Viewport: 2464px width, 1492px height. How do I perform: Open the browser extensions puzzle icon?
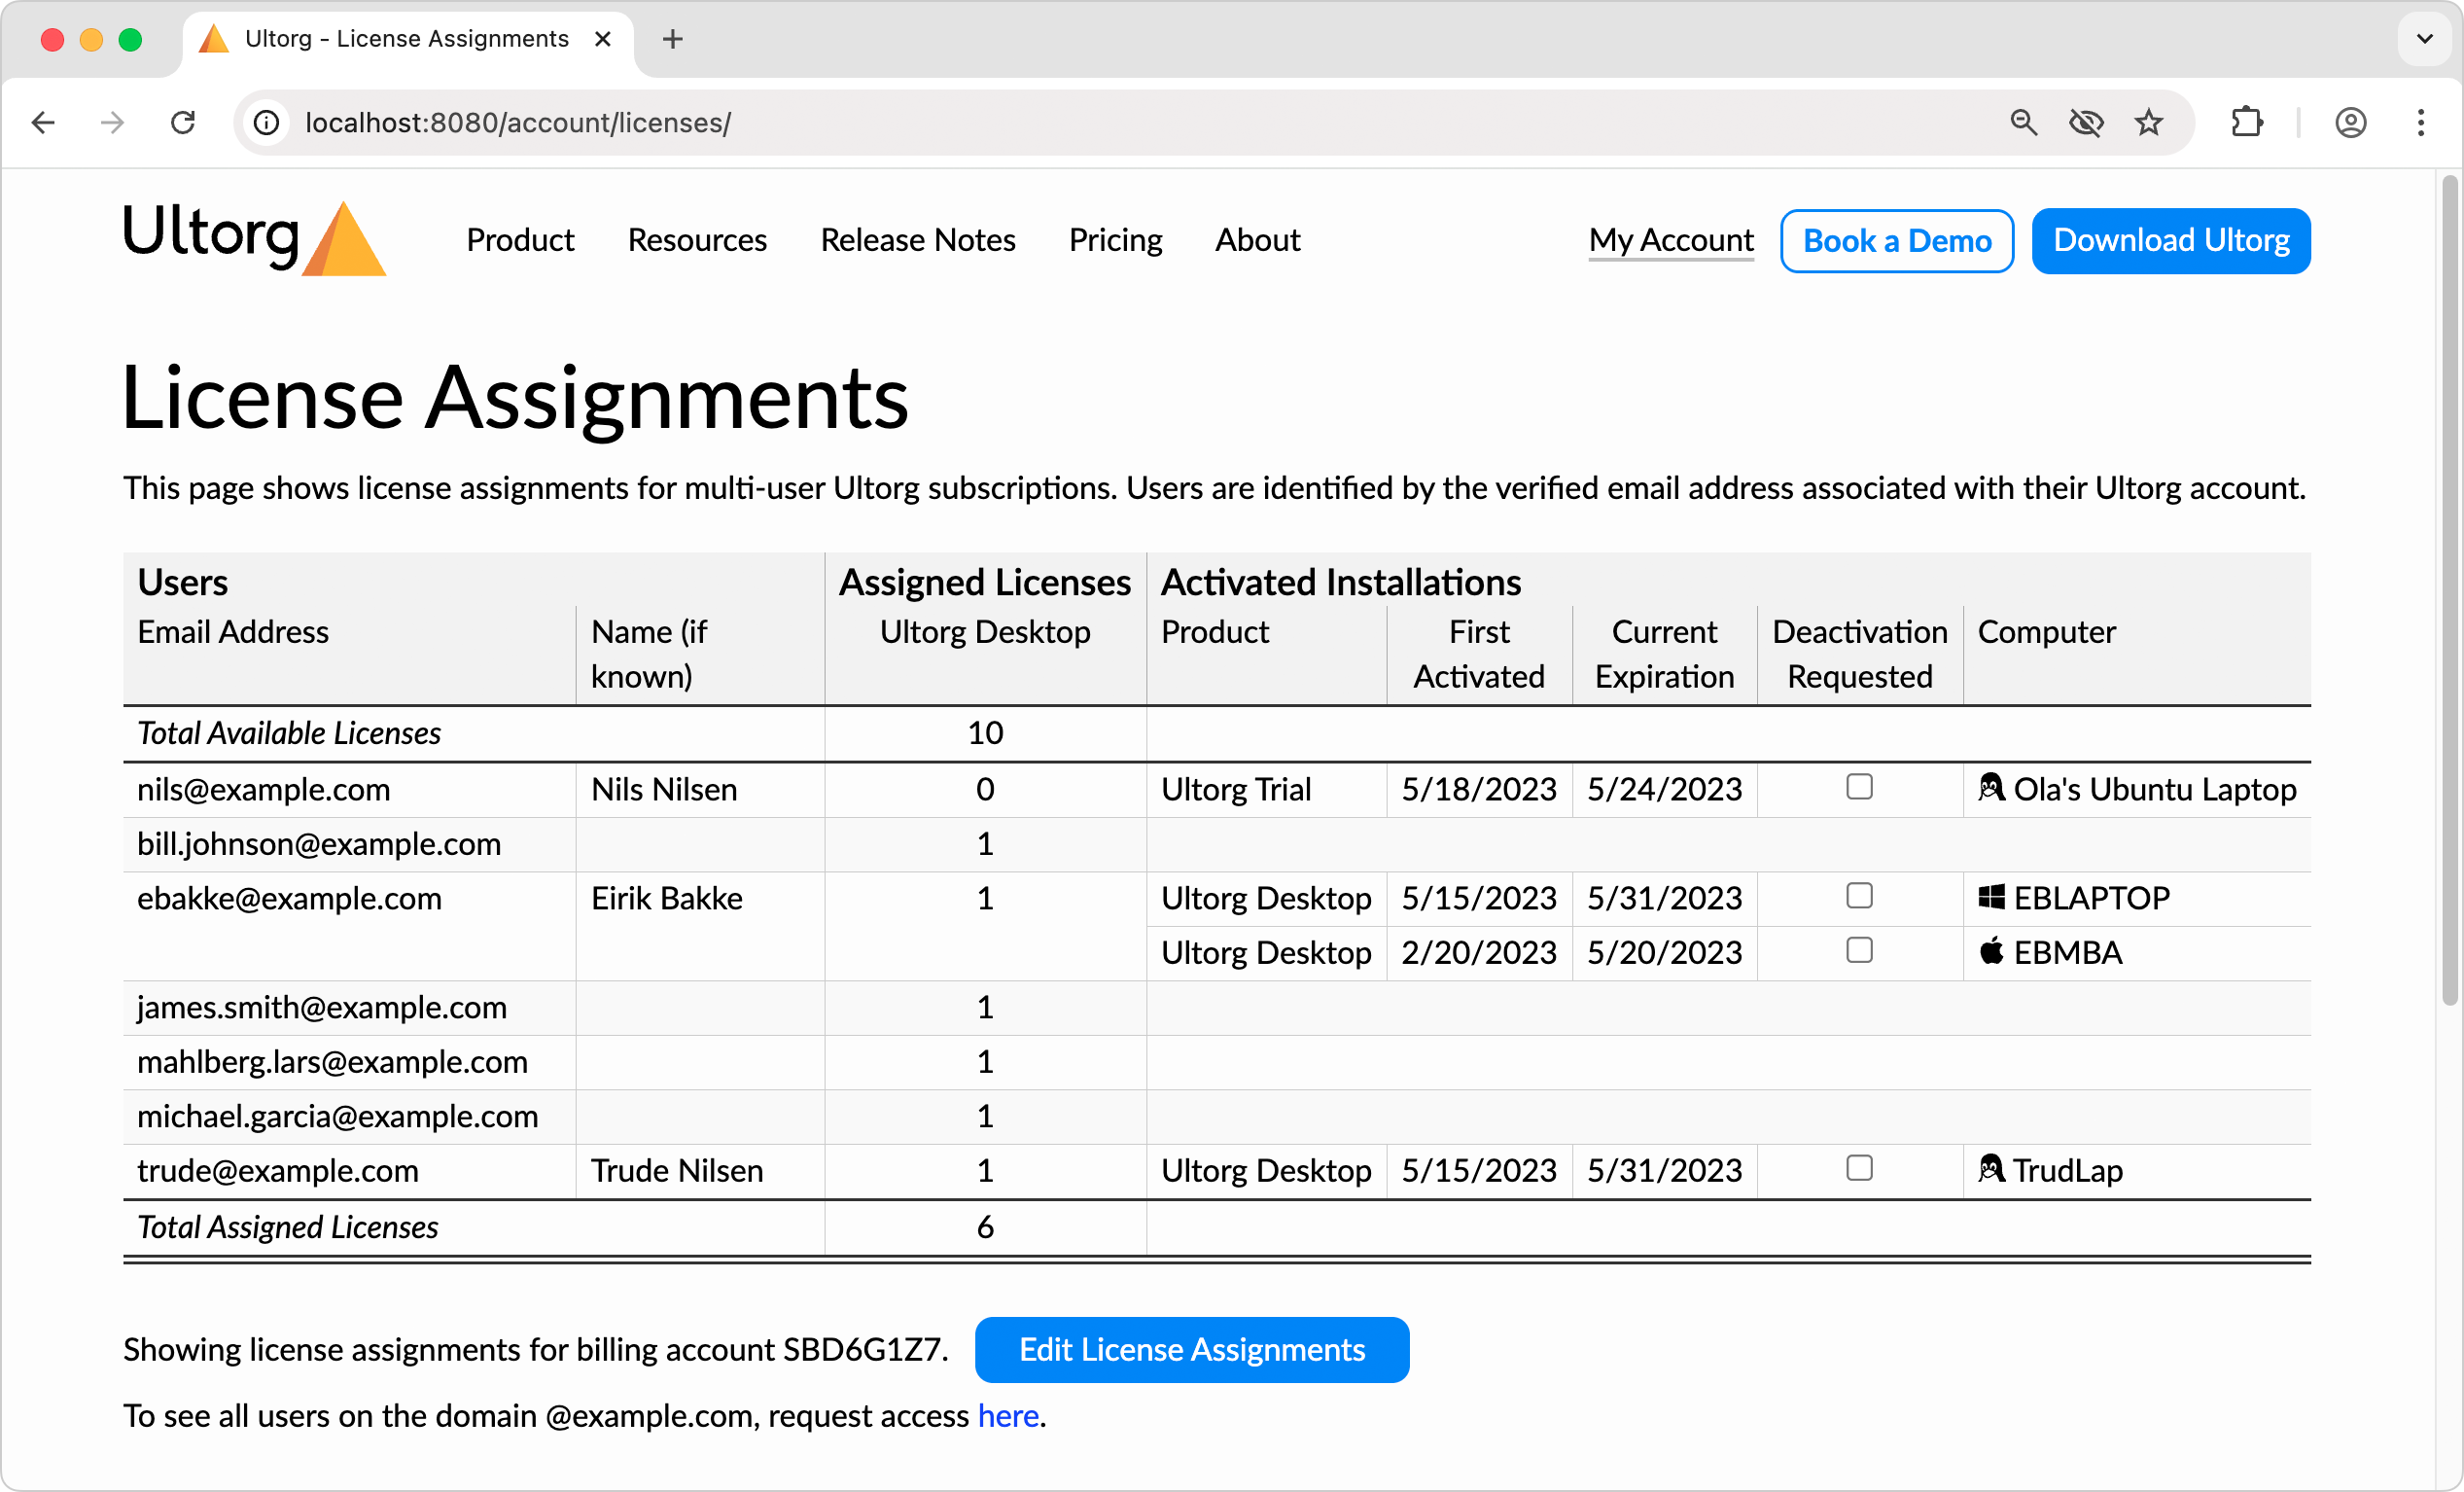[x=2247, y=122]
